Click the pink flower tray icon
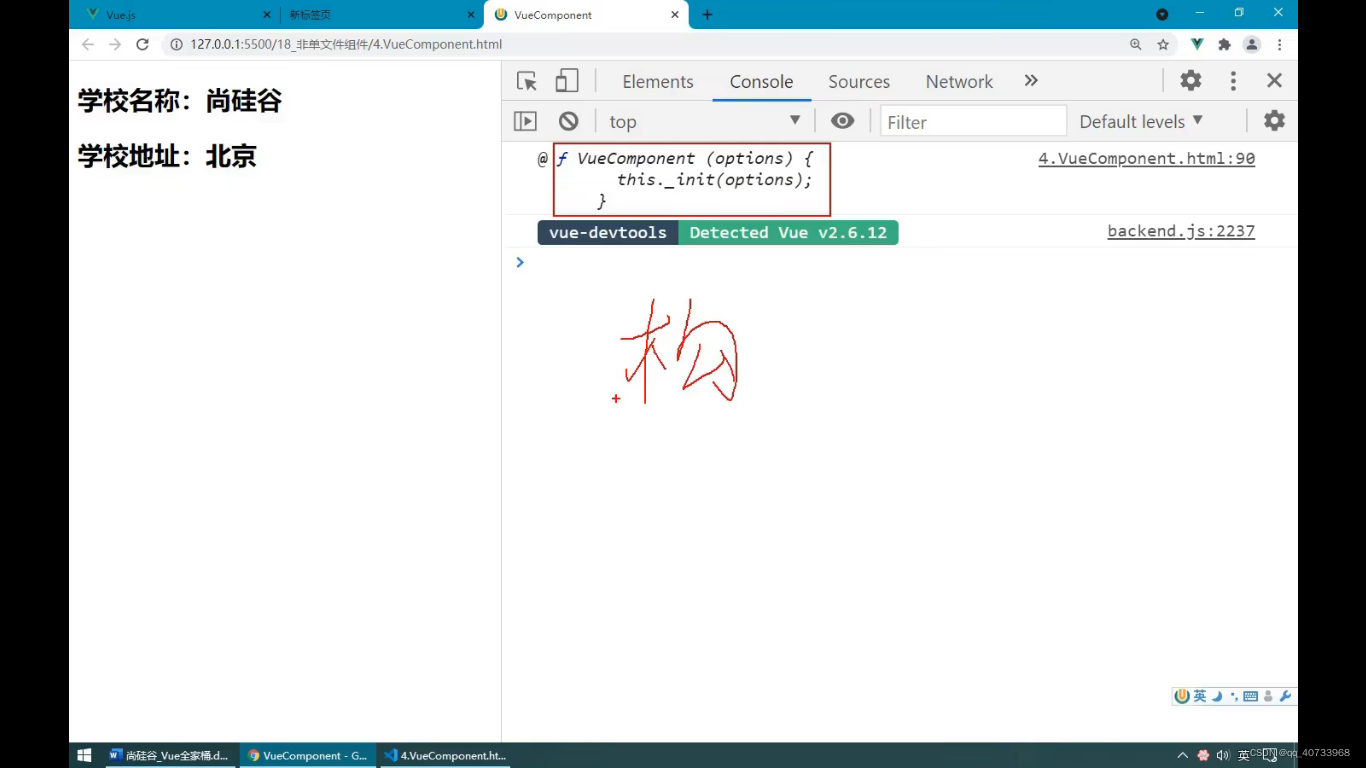Viewport: 1366px width, 768px height. click(1203, 755)
